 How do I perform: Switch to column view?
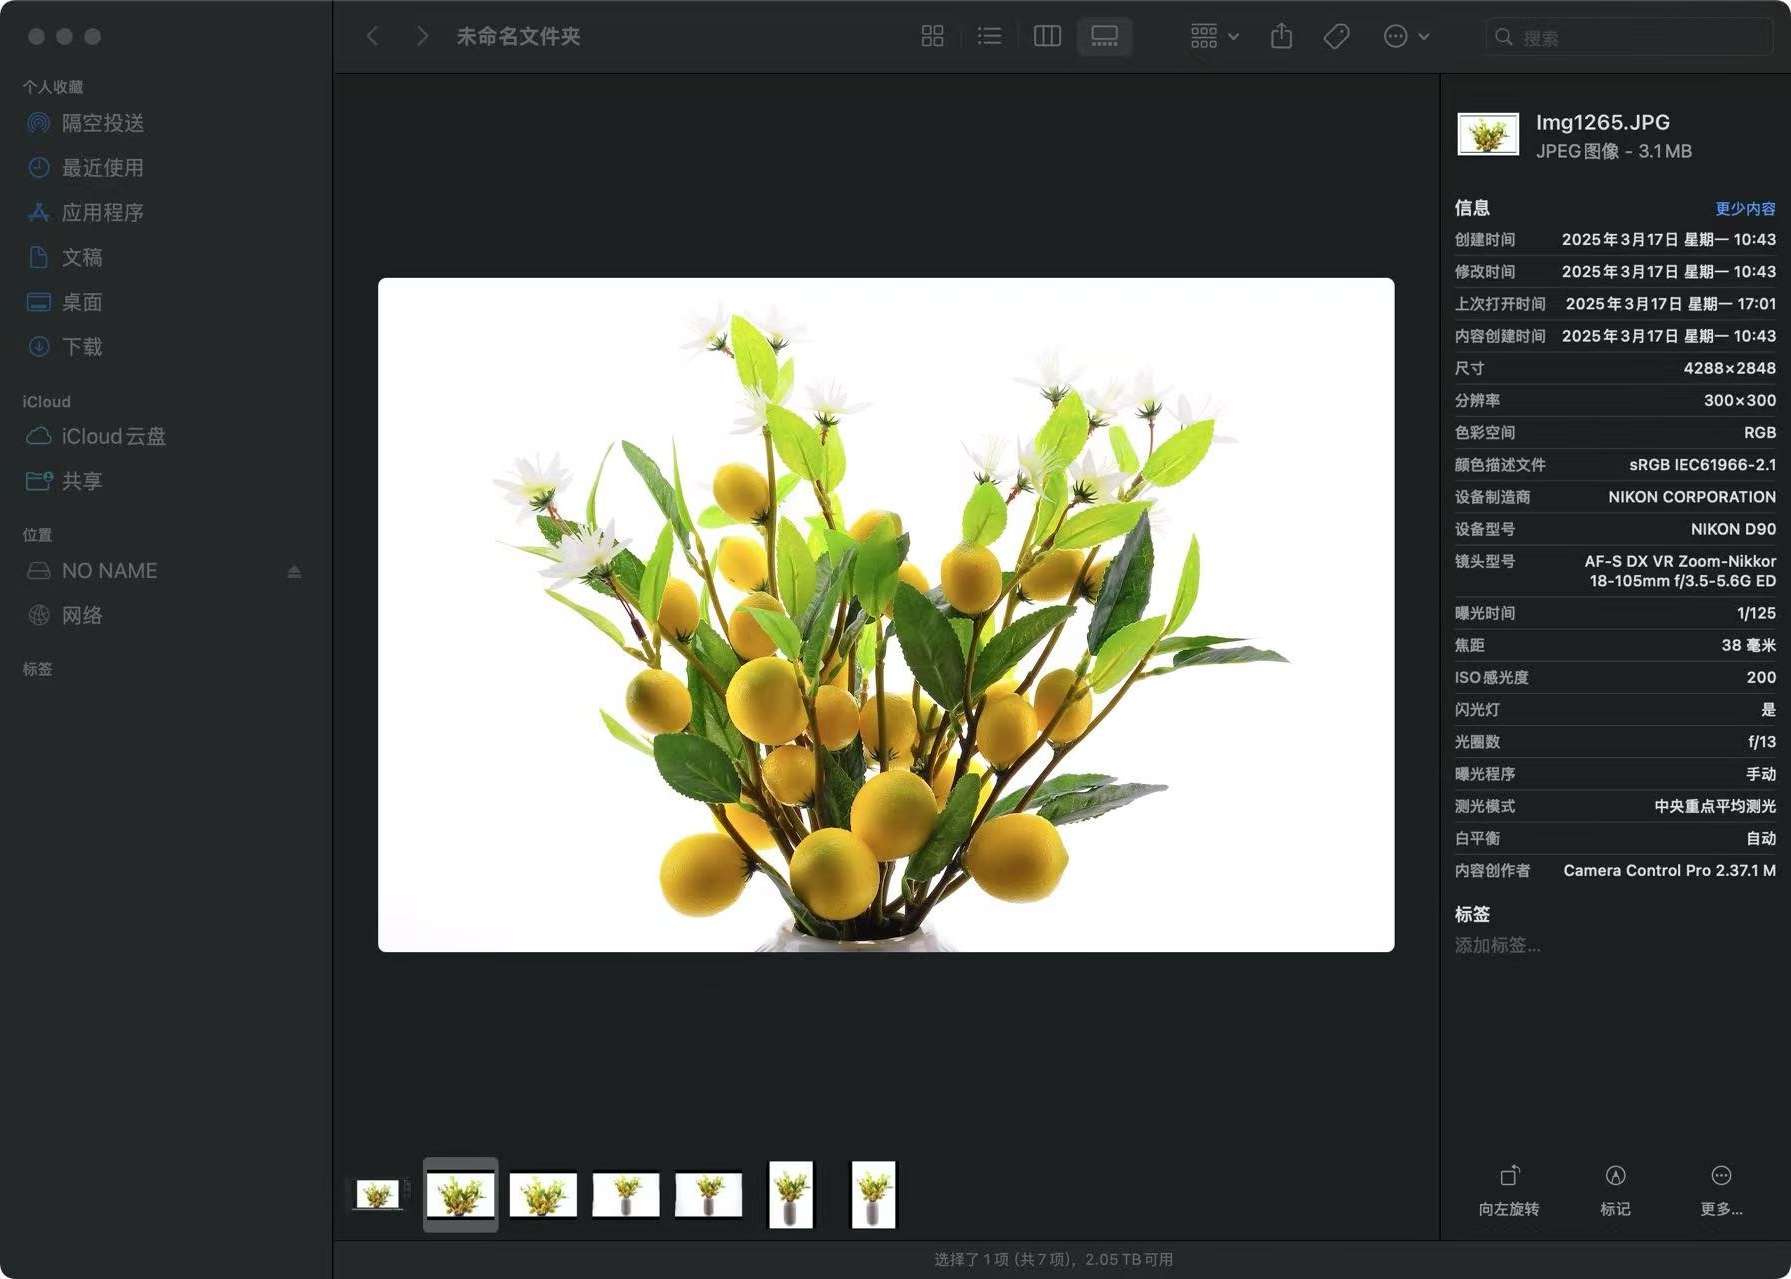click(1047, 37)
